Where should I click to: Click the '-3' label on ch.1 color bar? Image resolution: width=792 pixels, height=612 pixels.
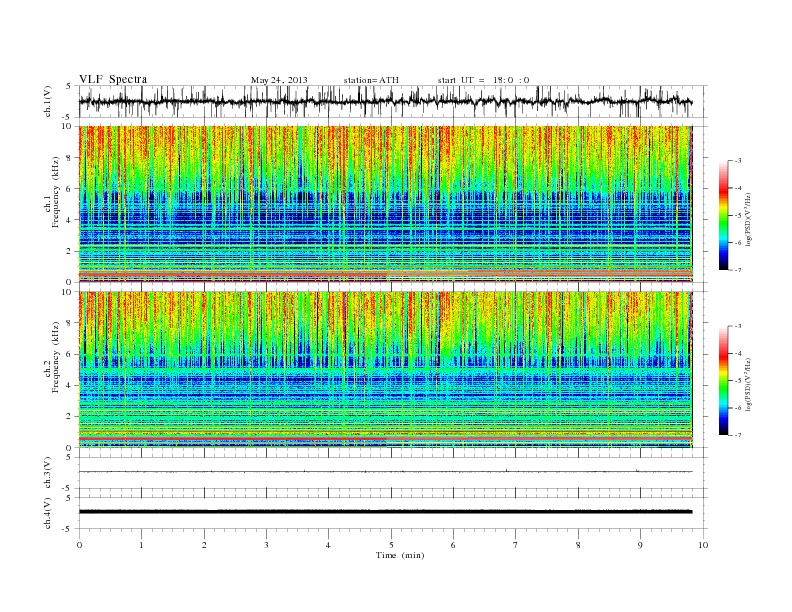(737, 161)
